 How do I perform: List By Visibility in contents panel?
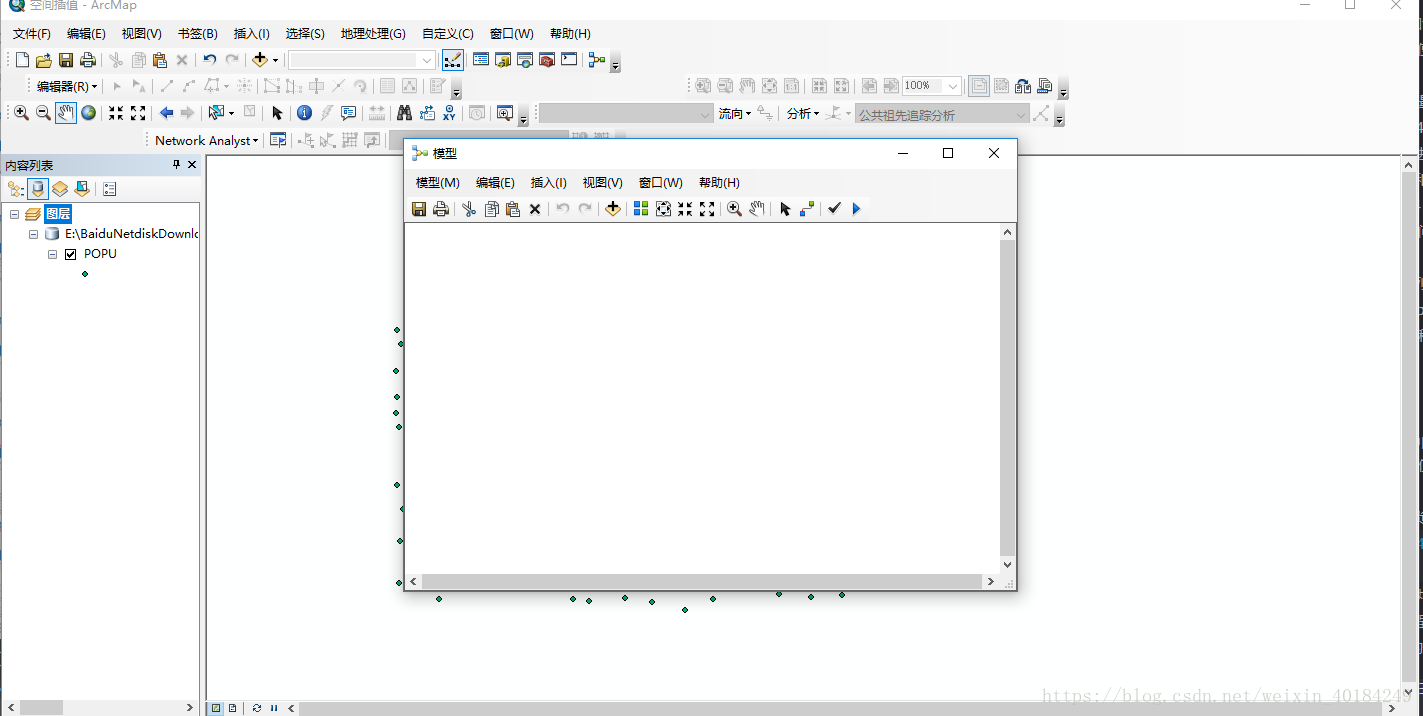click(x=60, y=188)
